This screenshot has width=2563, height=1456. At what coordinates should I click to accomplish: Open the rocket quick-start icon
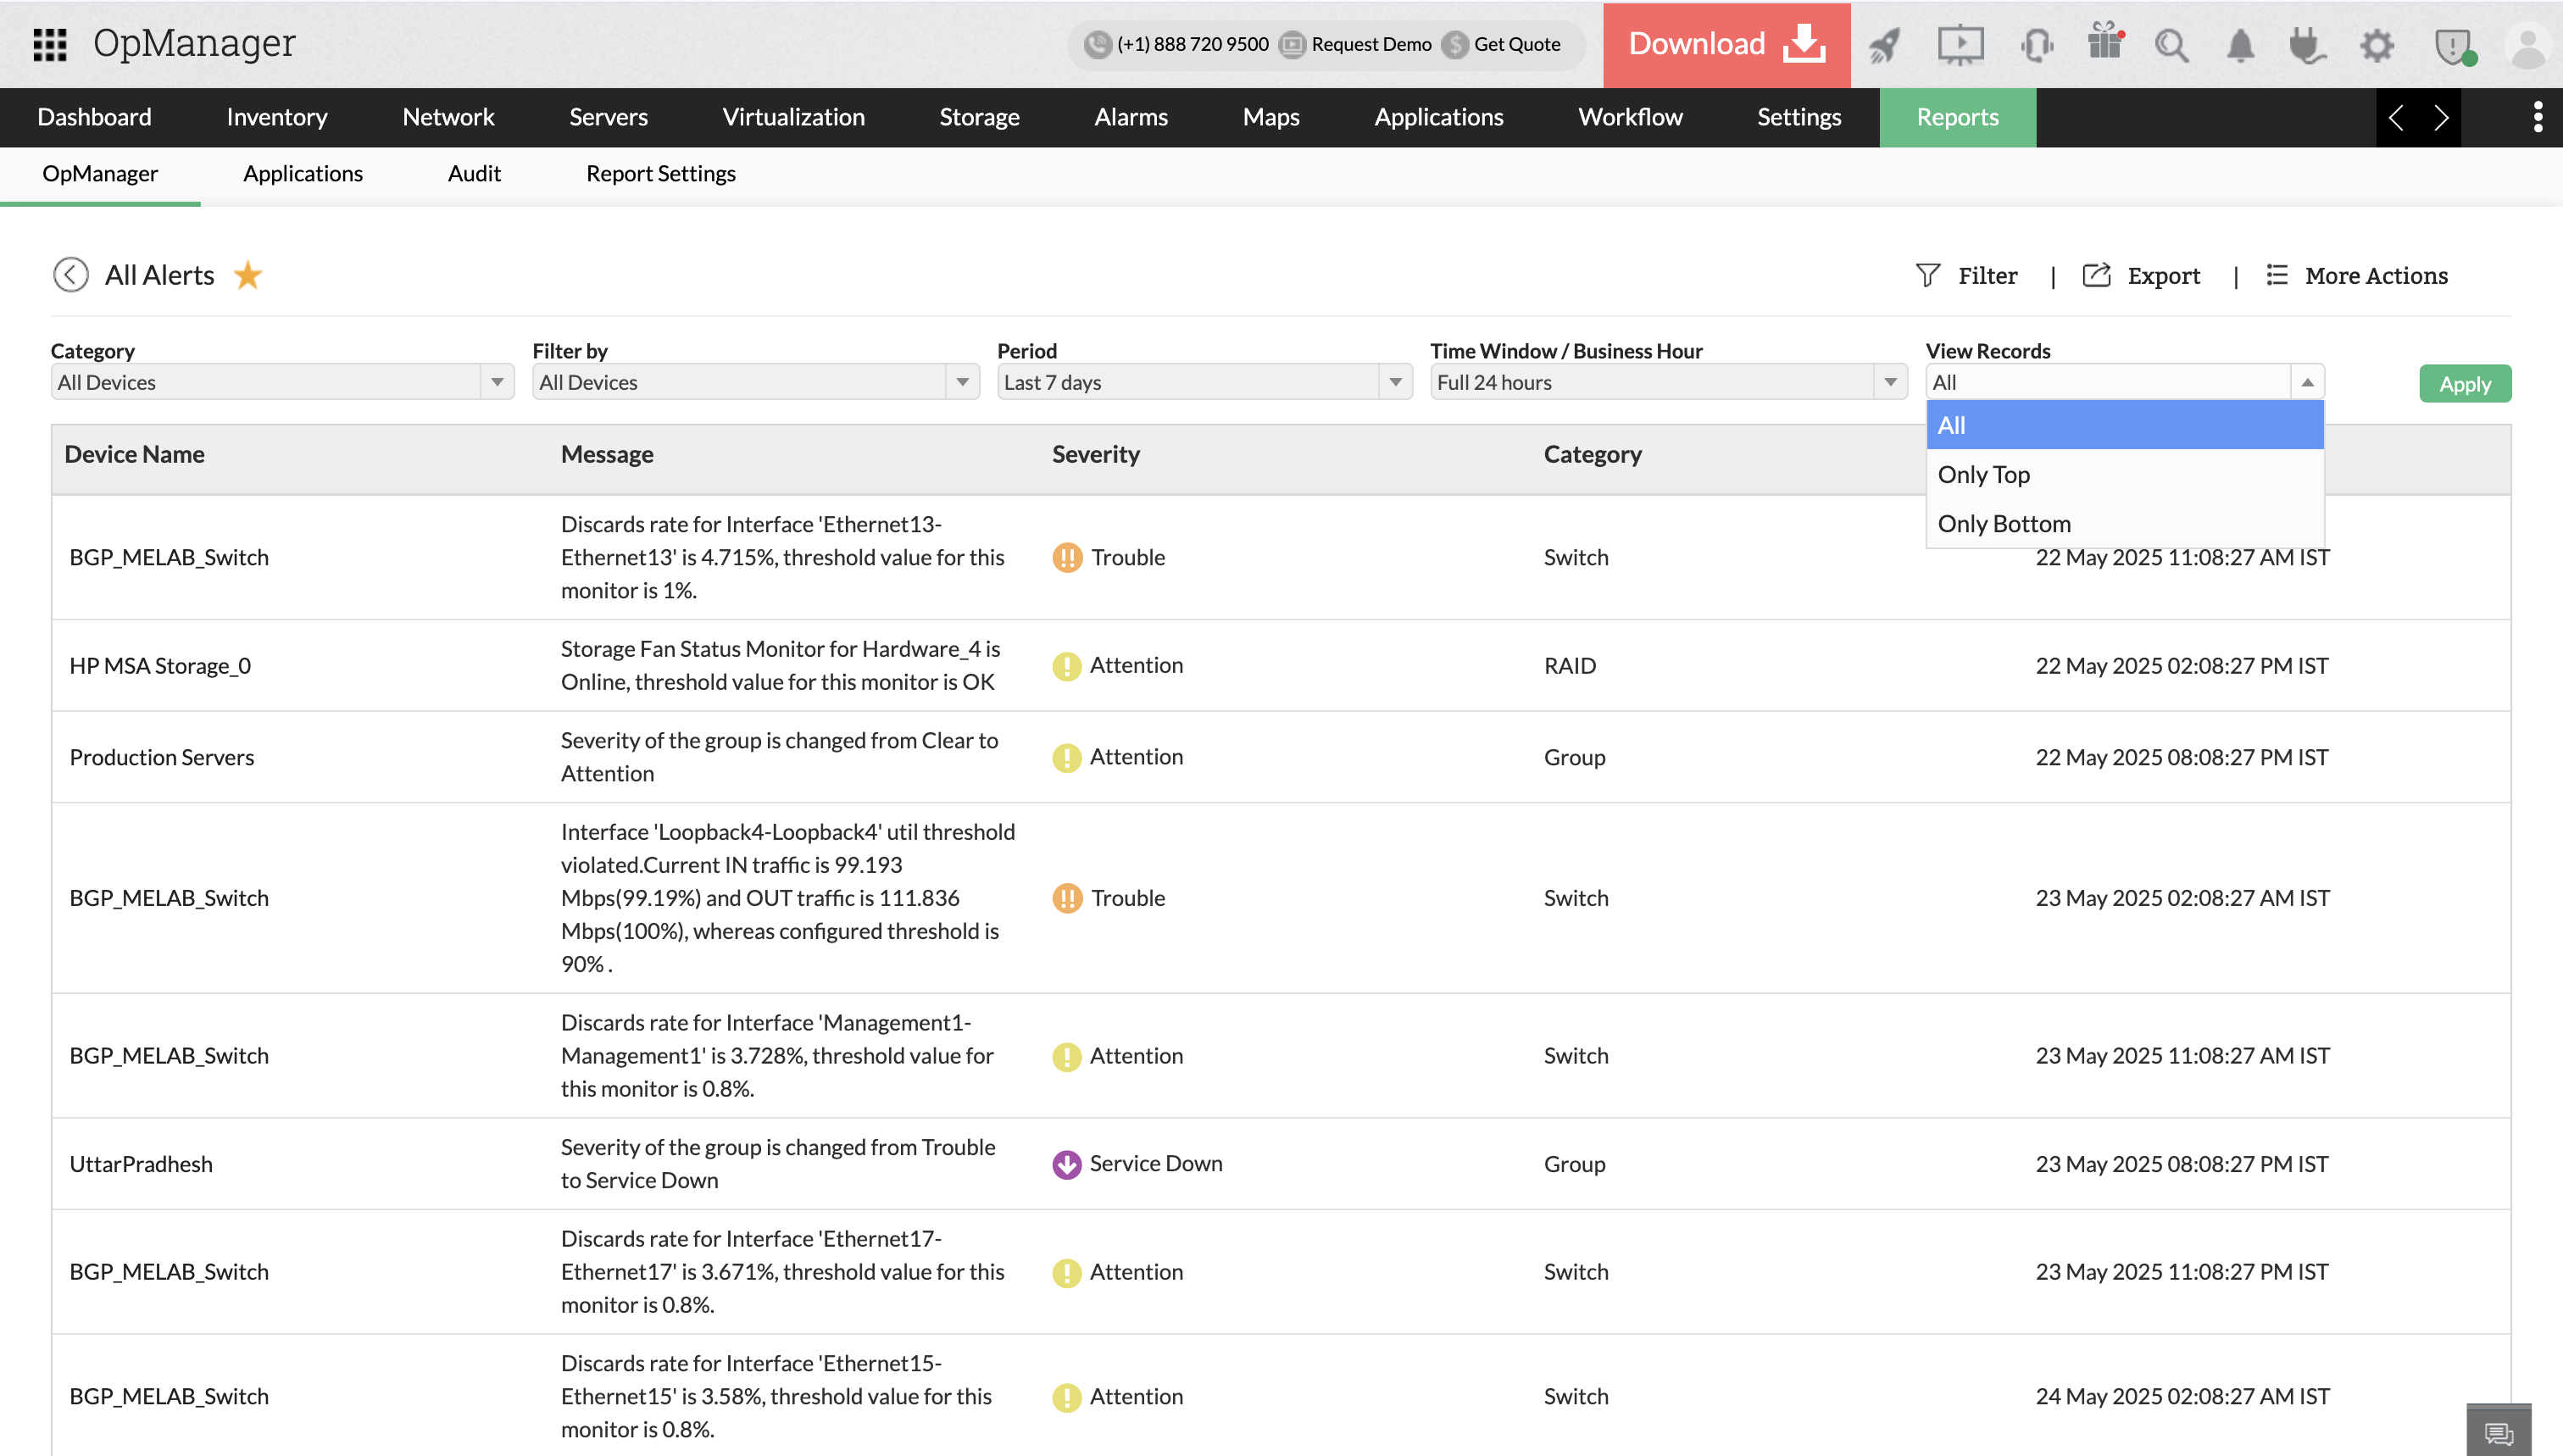[1885, 45]
